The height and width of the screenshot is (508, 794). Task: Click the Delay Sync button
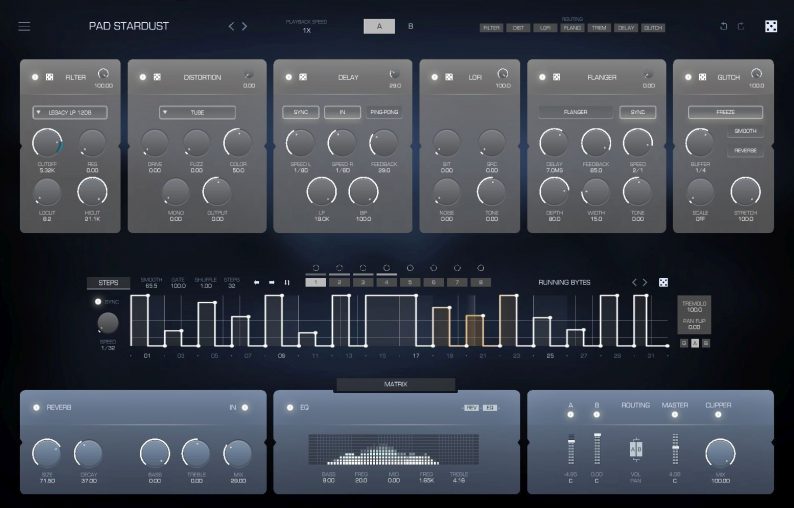(301, 112)
